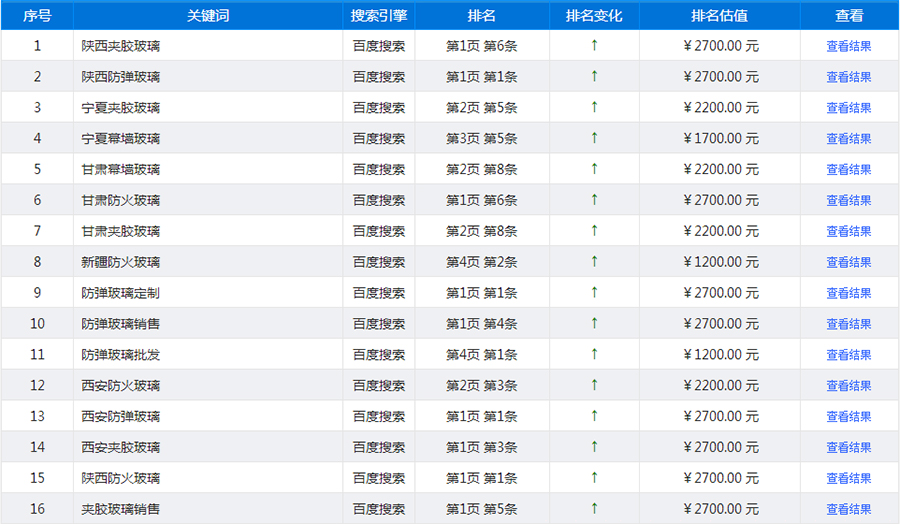Click the up arrow for 陕西防火玻璃

point(594,479)
